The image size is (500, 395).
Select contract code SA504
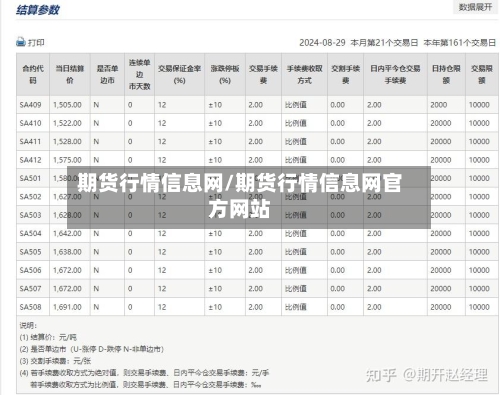[30, 233]
